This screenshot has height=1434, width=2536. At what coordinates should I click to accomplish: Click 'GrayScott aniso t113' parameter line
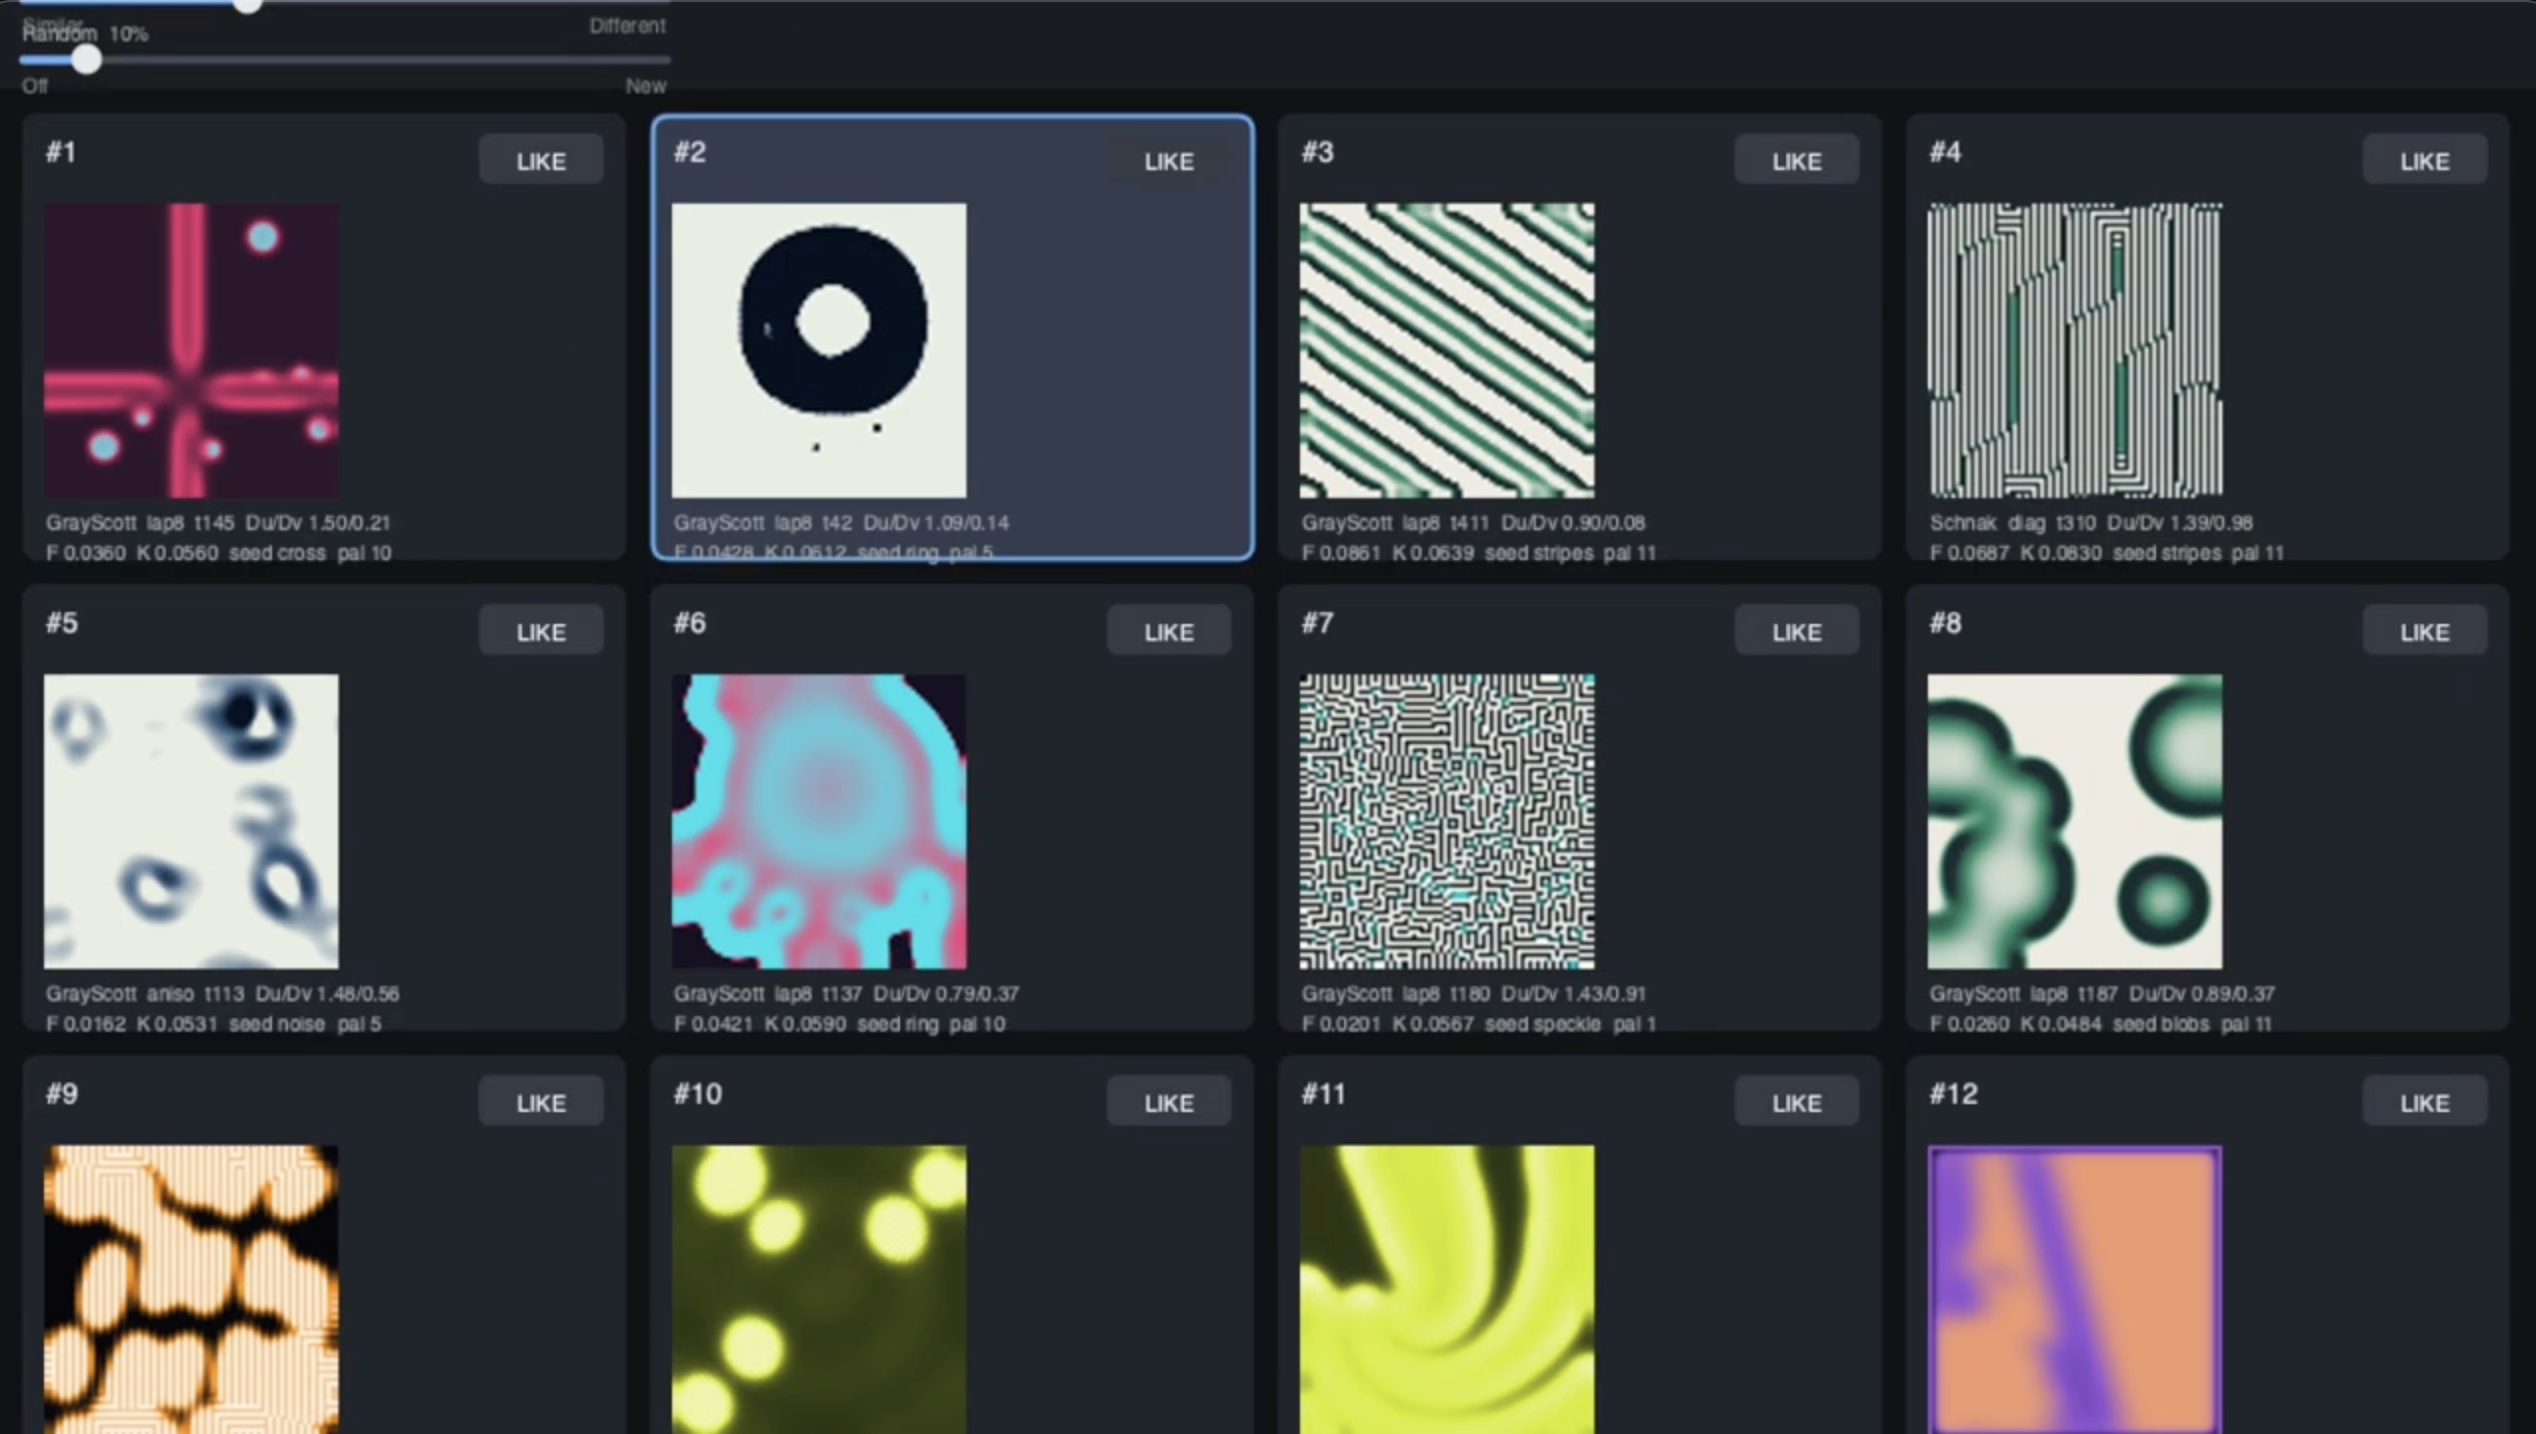coord(222,993)
